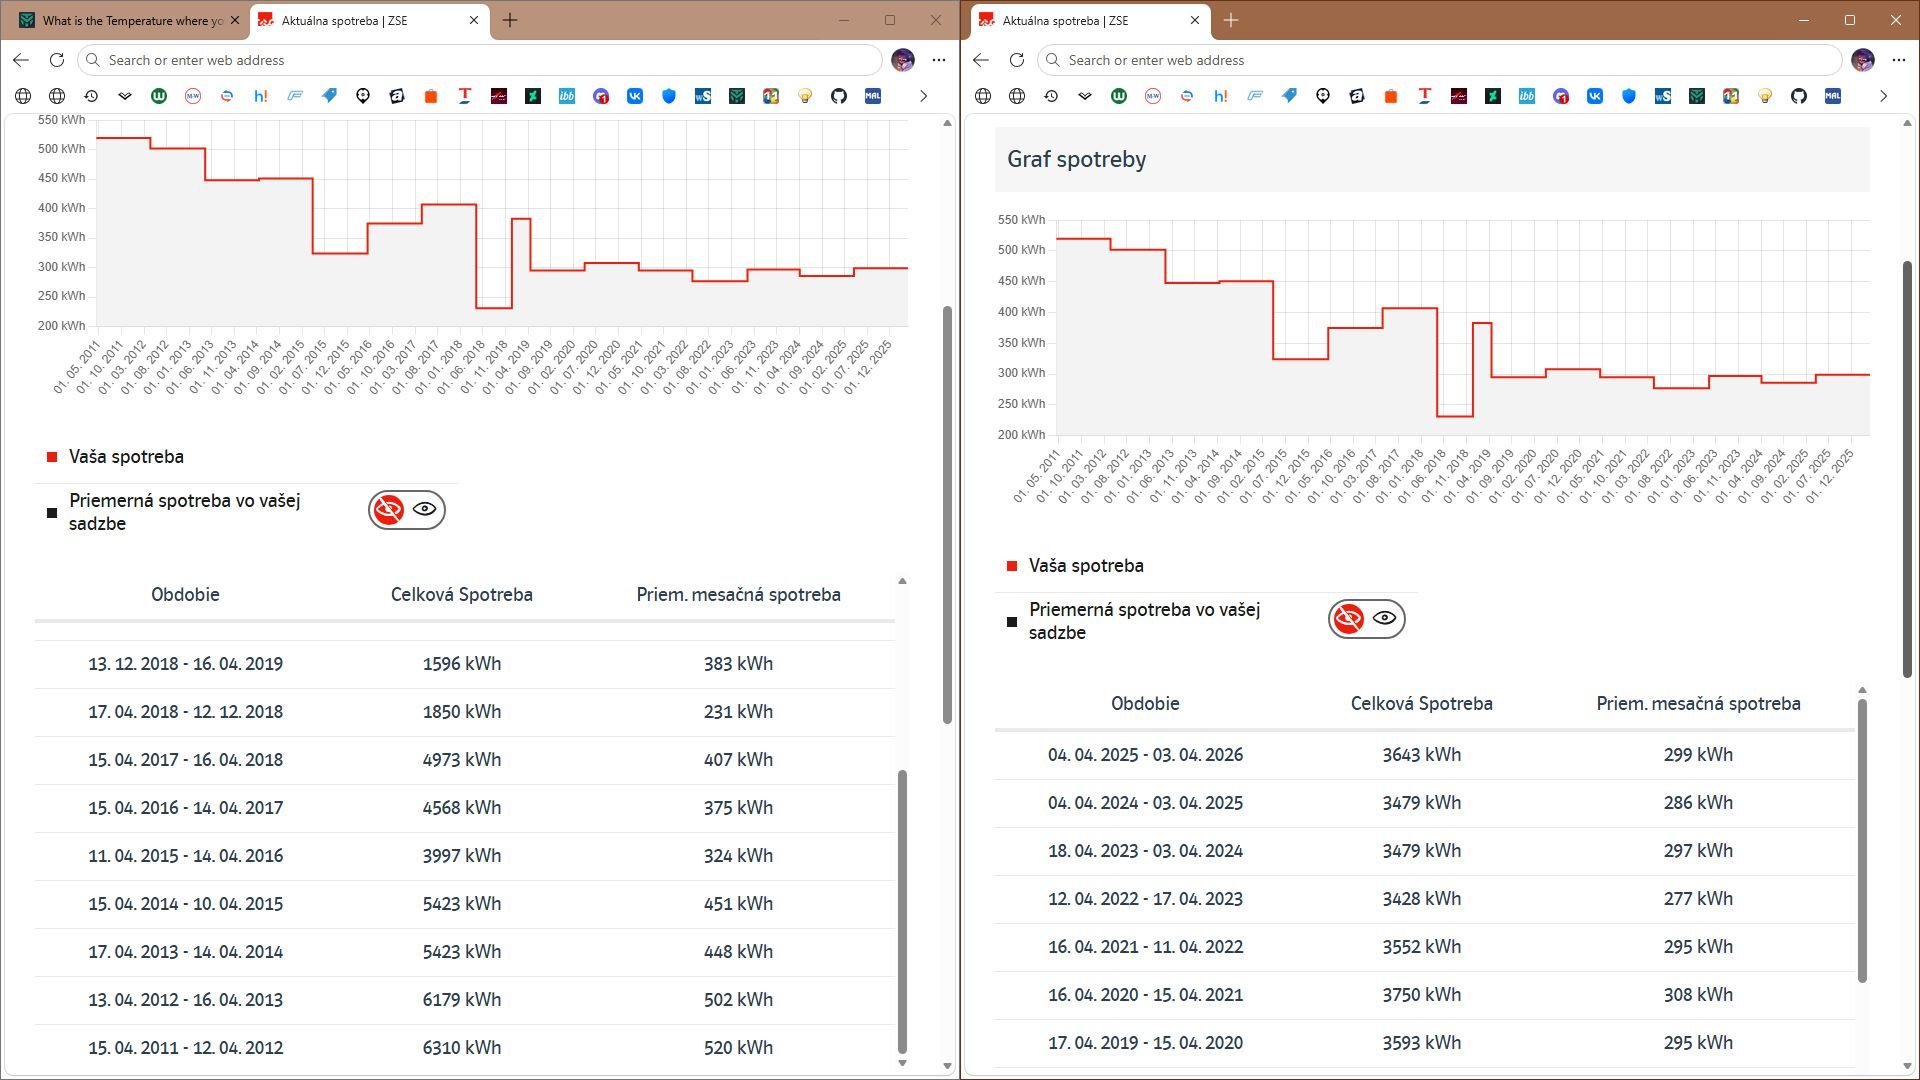The height and width of the screenshot is (1080, 1920).
Task: Open the VK bookmark in left window
Action: point(635,96)
